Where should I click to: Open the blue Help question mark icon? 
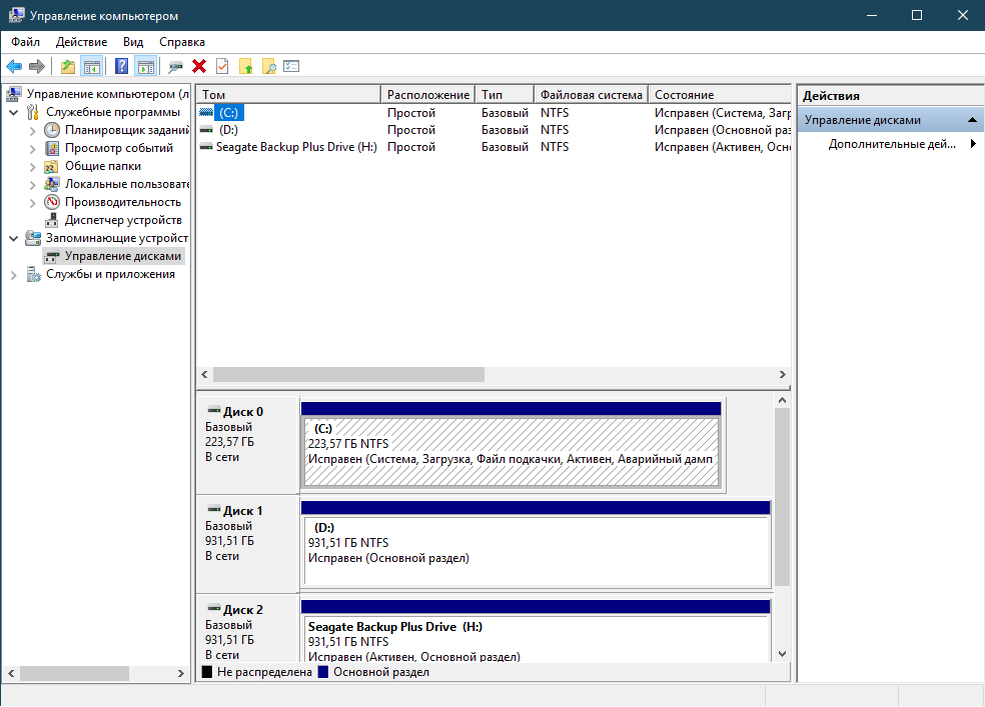tap(122, 66)
